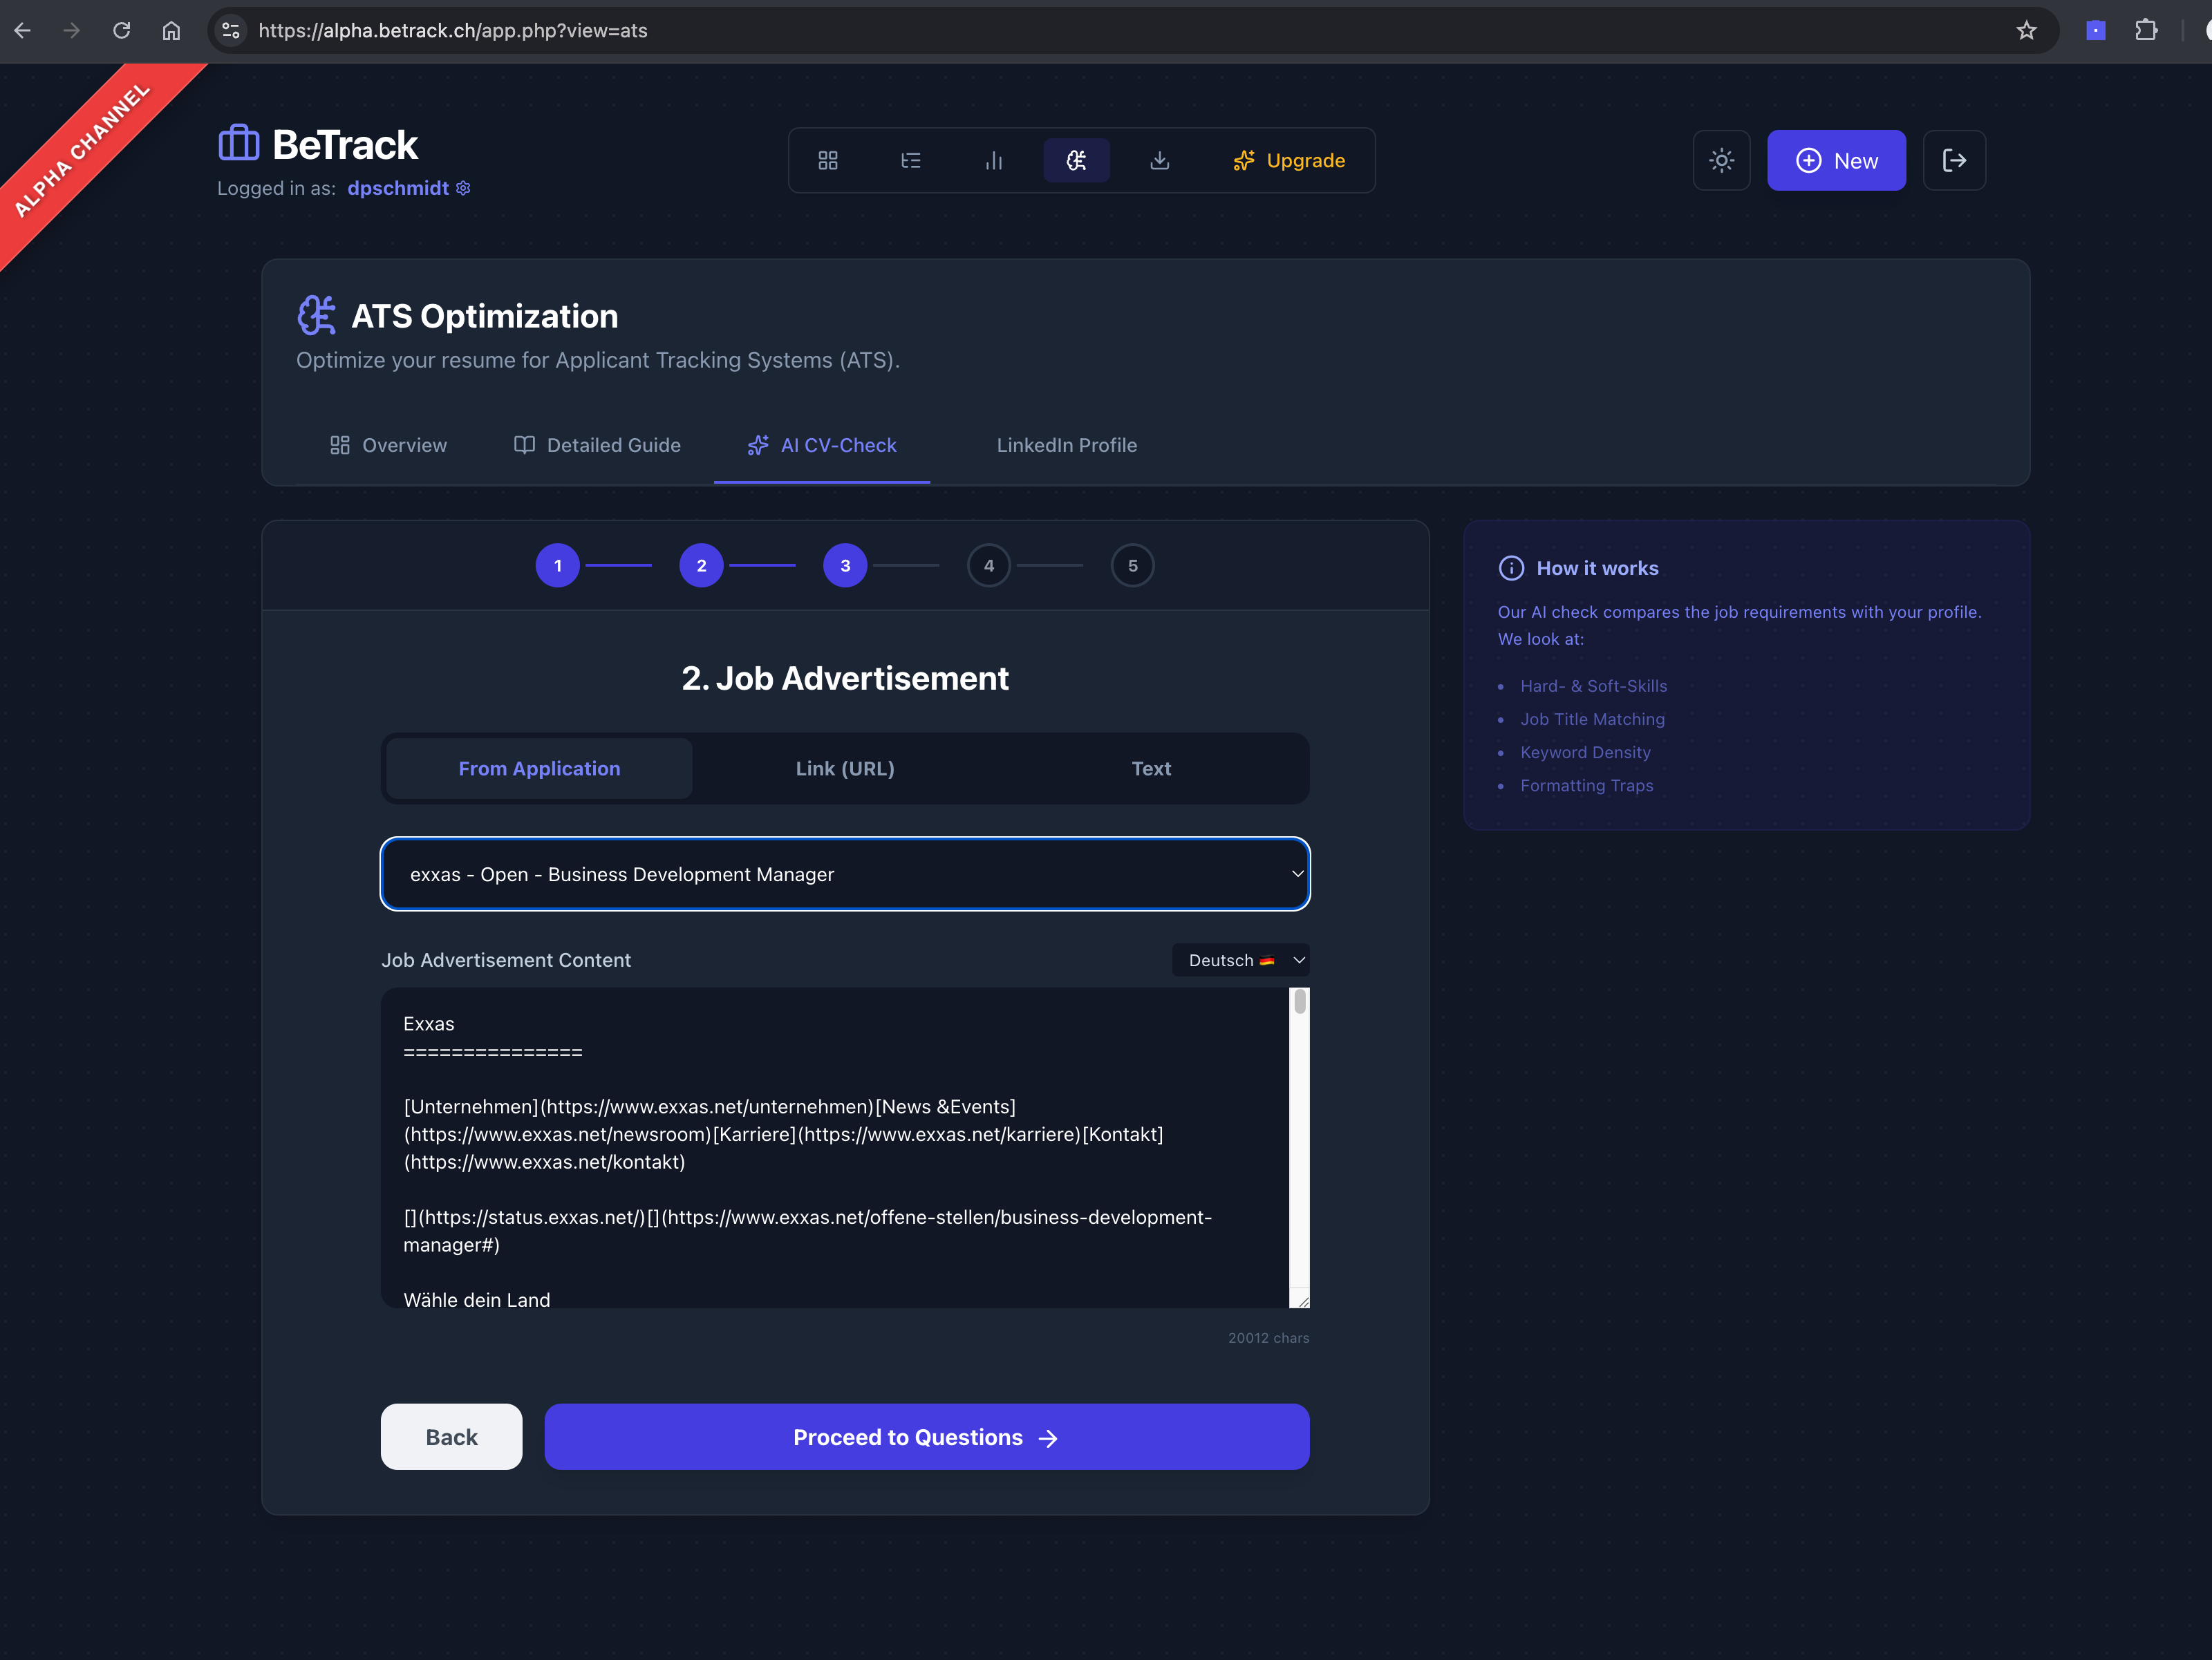This screenshot has height=1660, width=2212.
Task: Open the settings gear next to dpschmidt
Action: pyautogui.click(x=462, y=188)
